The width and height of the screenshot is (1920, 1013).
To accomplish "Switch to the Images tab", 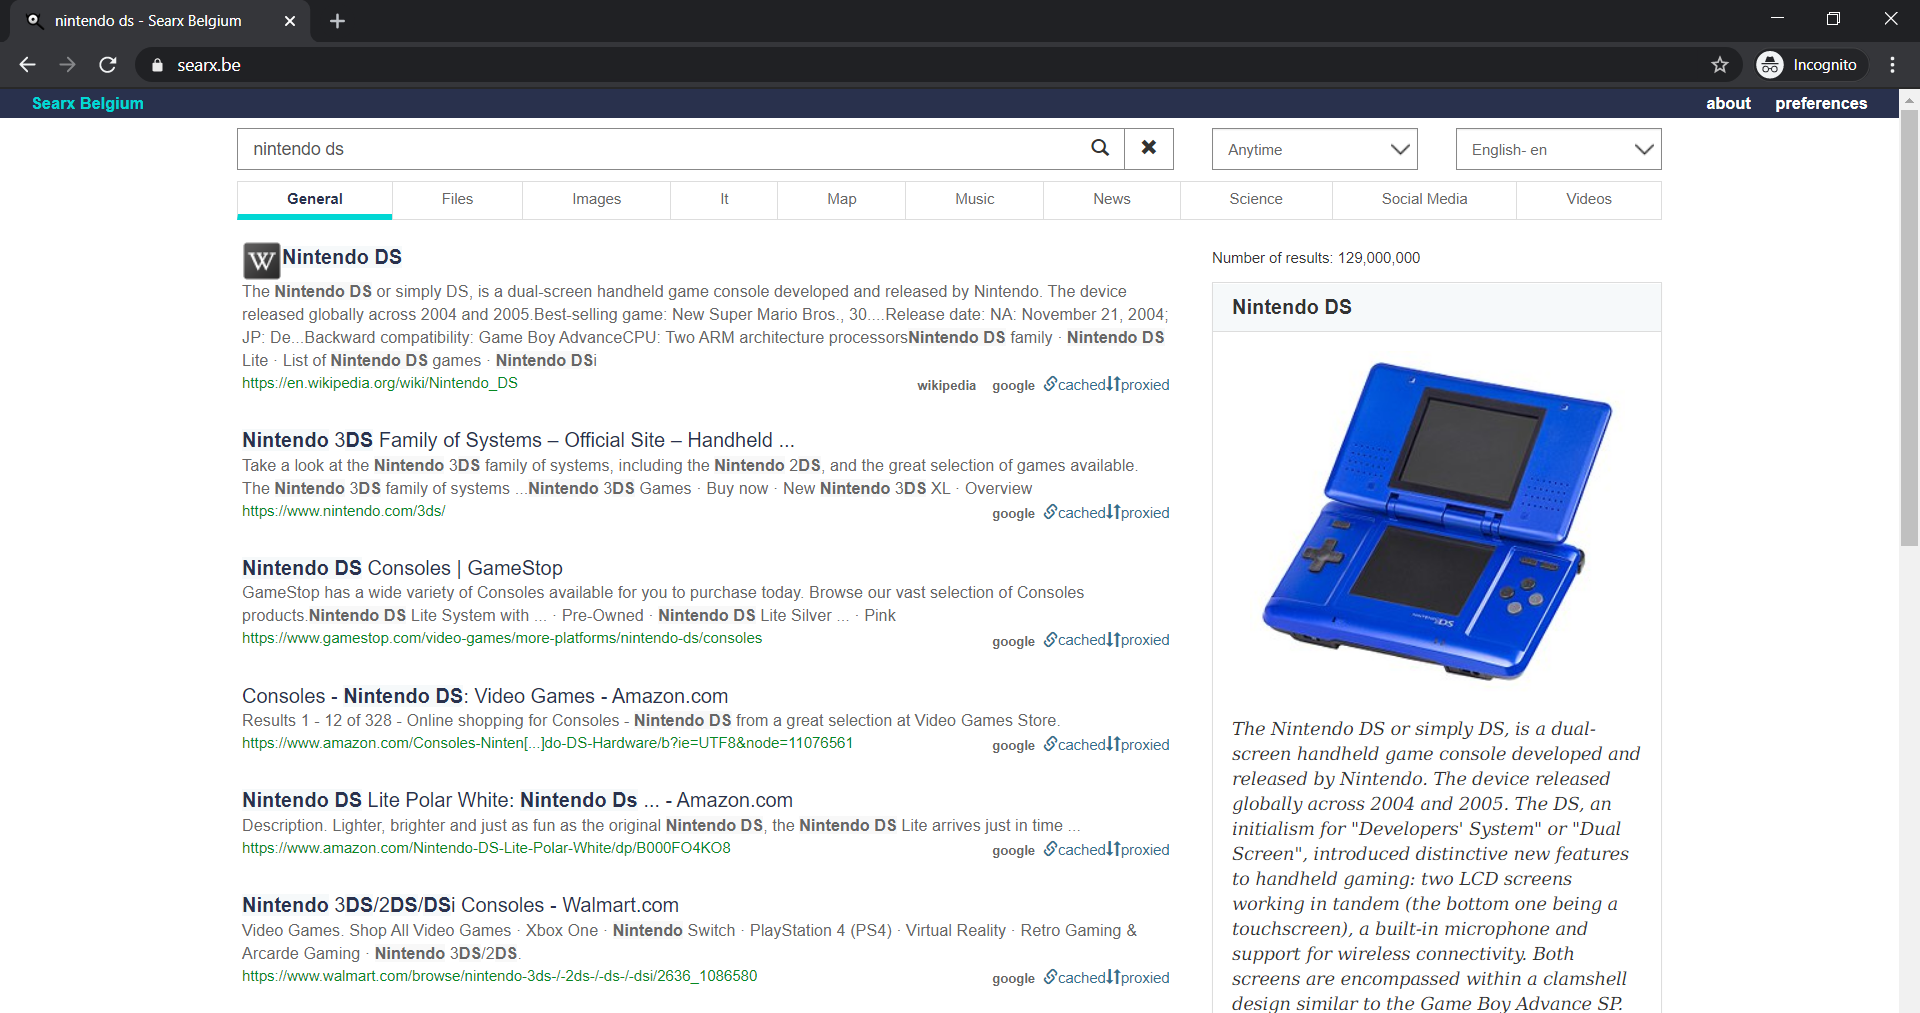I will [x=596, y=199].
